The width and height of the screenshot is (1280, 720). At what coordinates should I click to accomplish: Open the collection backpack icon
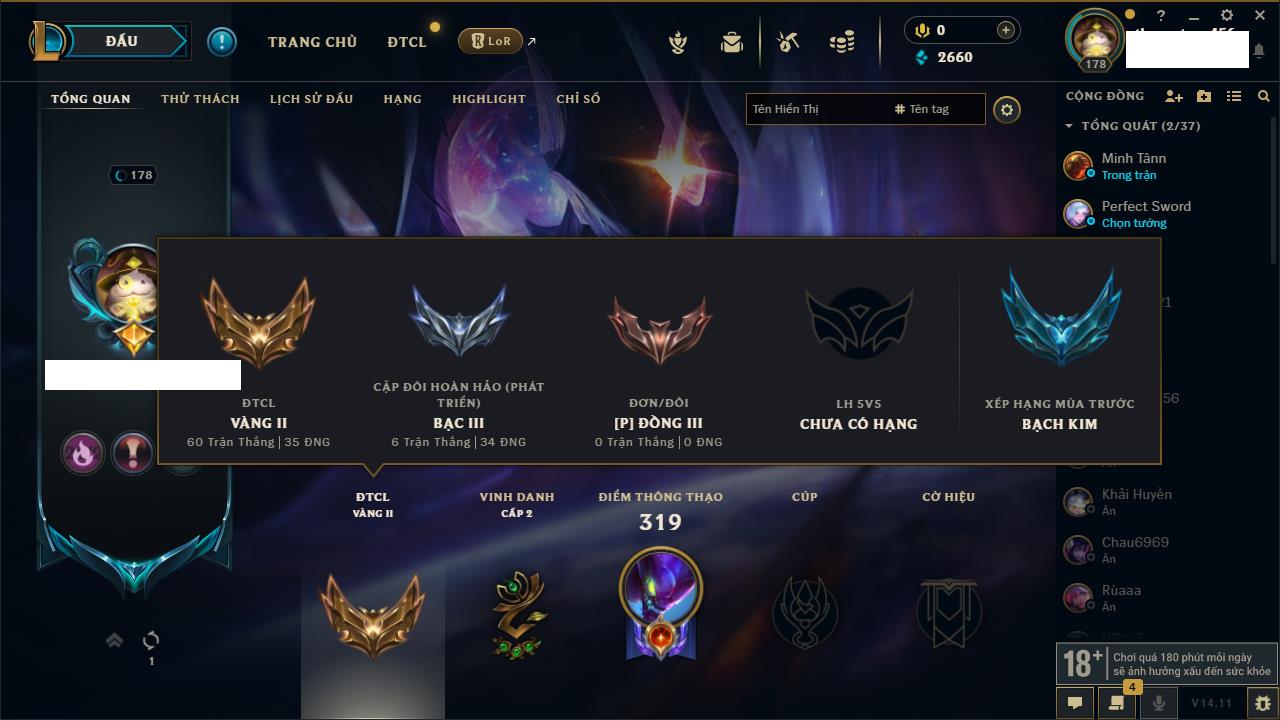(732, 42)
